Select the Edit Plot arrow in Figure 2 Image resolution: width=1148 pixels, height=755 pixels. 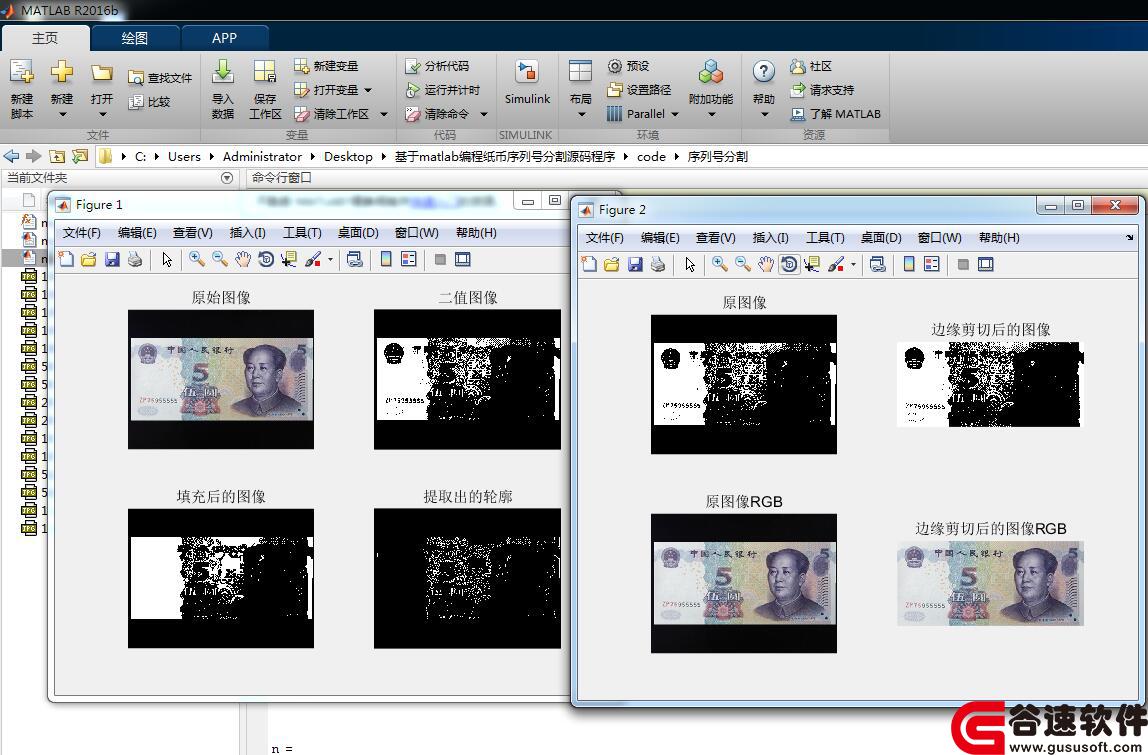point(690,264)
